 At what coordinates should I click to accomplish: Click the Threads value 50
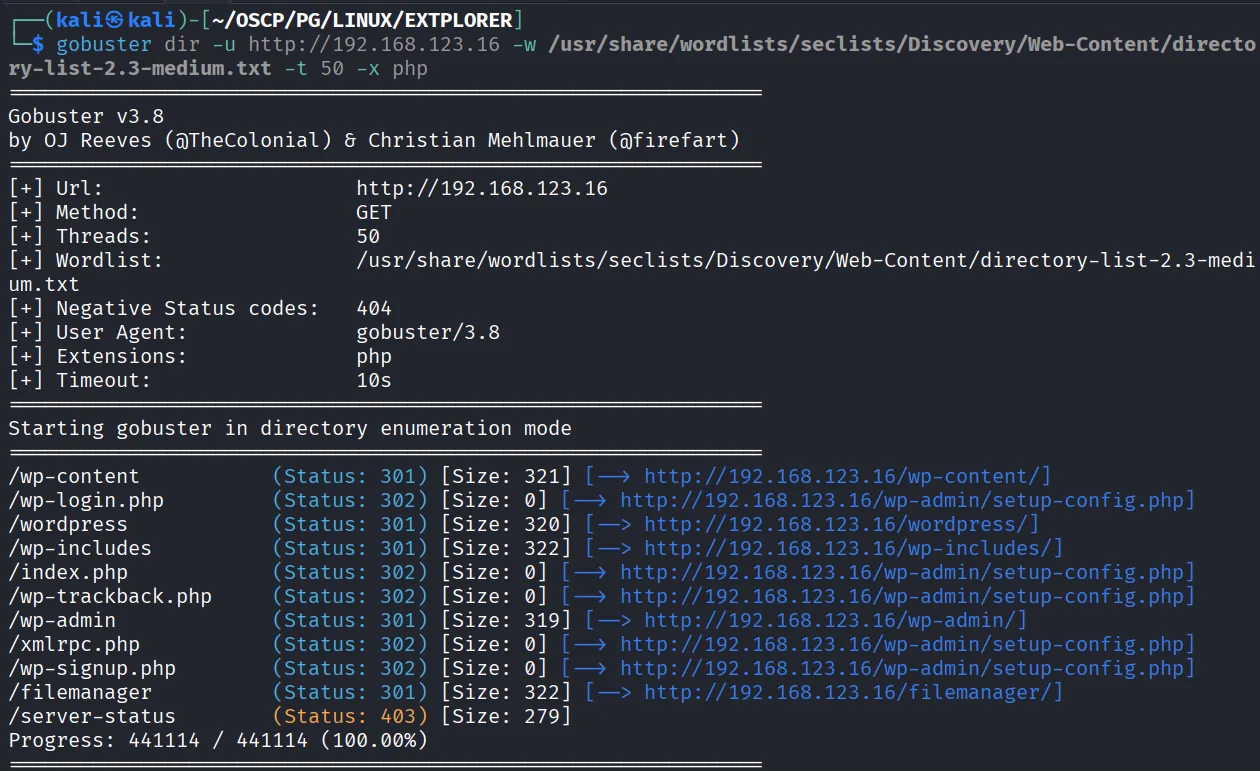coord(368,236)
